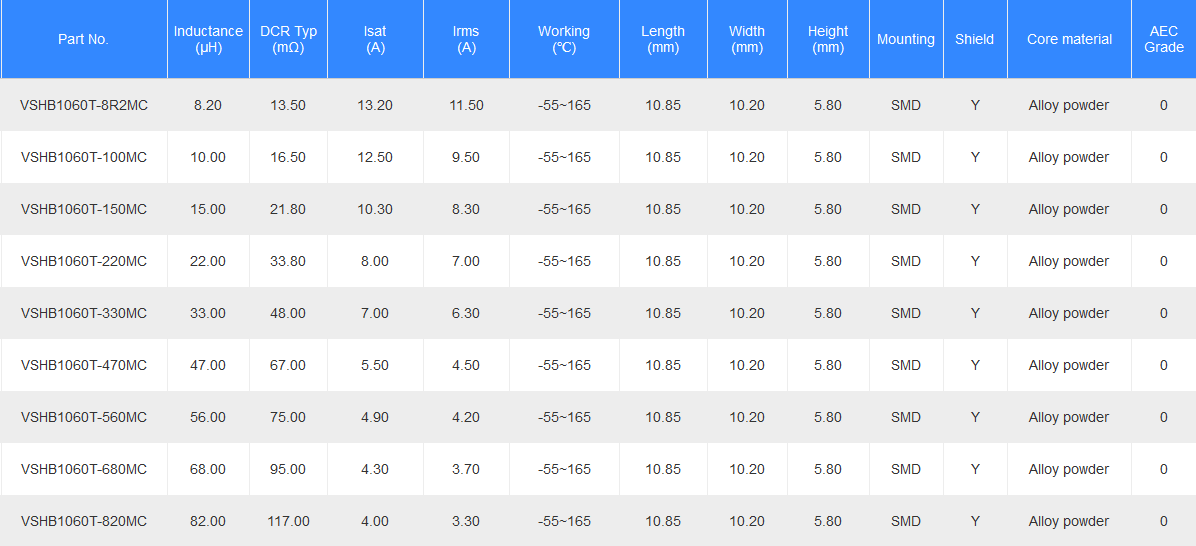
Task: Click SMD in the VSHB1060T-820MC row
Action: 906,522
